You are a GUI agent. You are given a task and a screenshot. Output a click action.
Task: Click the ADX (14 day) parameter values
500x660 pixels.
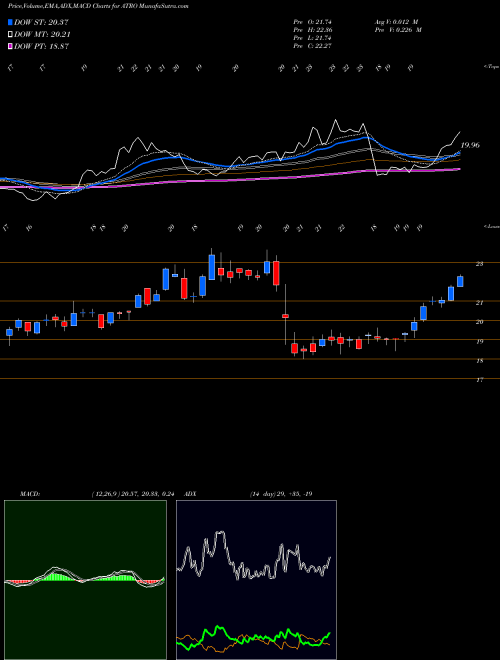[x=281, y=494]
